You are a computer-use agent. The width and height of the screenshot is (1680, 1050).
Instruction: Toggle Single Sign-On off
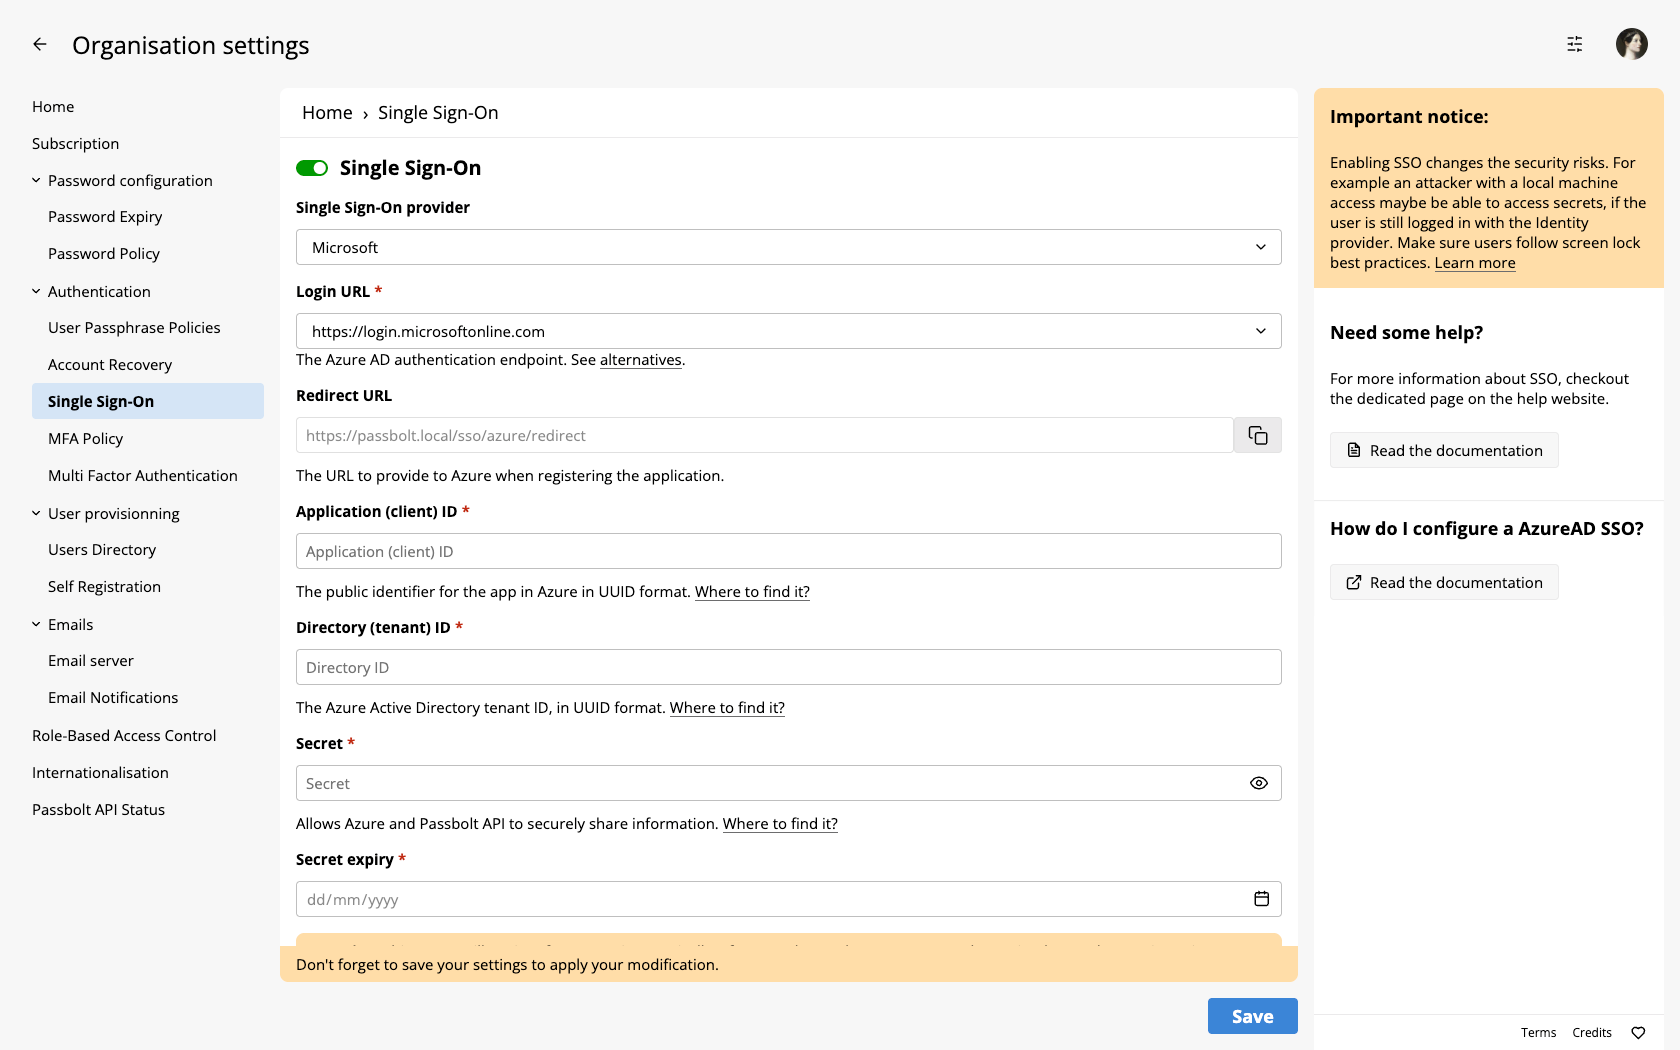pyautogui.click(x=312, y=168)
